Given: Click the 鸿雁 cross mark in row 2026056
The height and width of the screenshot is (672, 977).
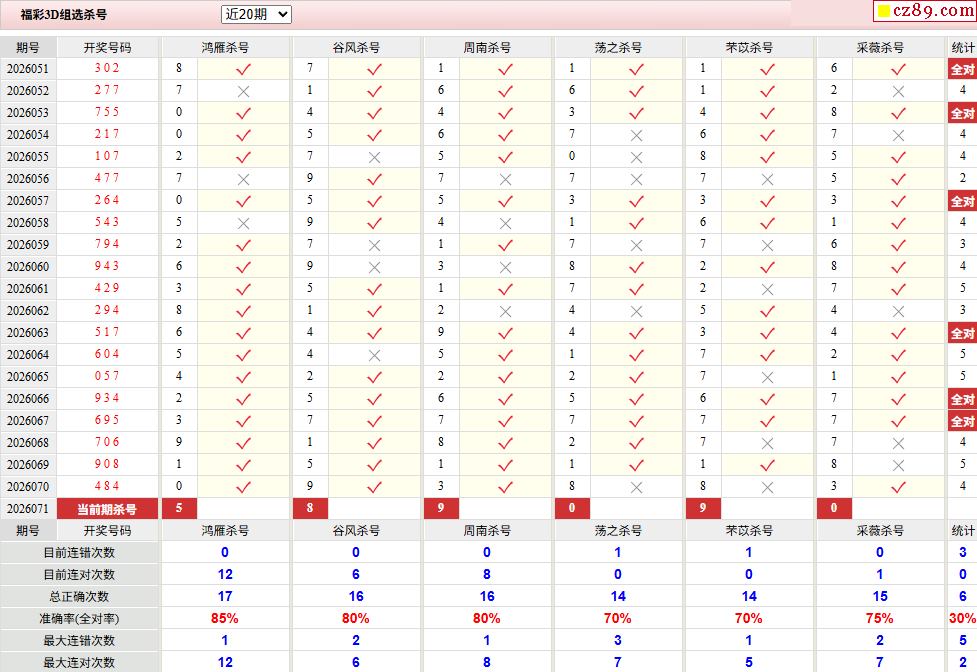Looking at the screenshot, I should pos(244,179).
